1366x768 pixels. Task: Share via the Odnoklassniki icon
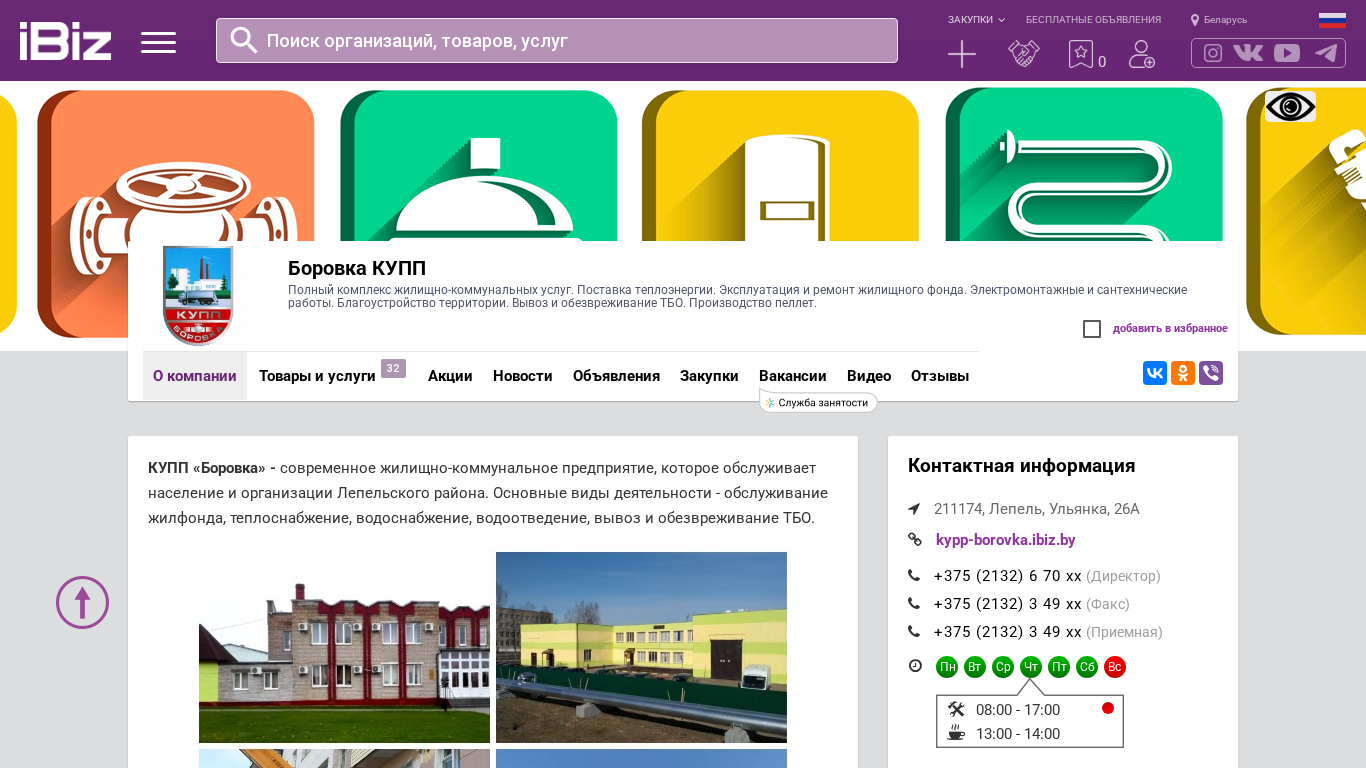[x=1183, y=373]
